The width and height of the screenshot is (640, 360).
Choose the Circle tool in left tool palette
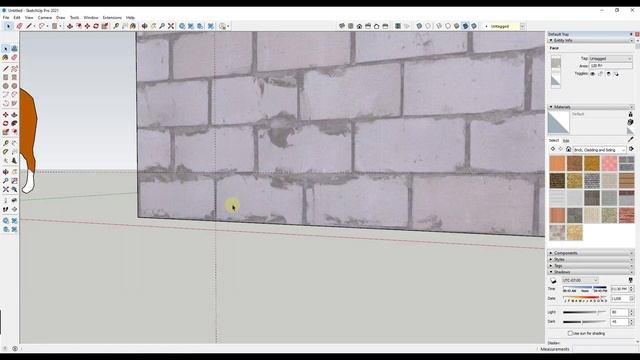(5, 86)
